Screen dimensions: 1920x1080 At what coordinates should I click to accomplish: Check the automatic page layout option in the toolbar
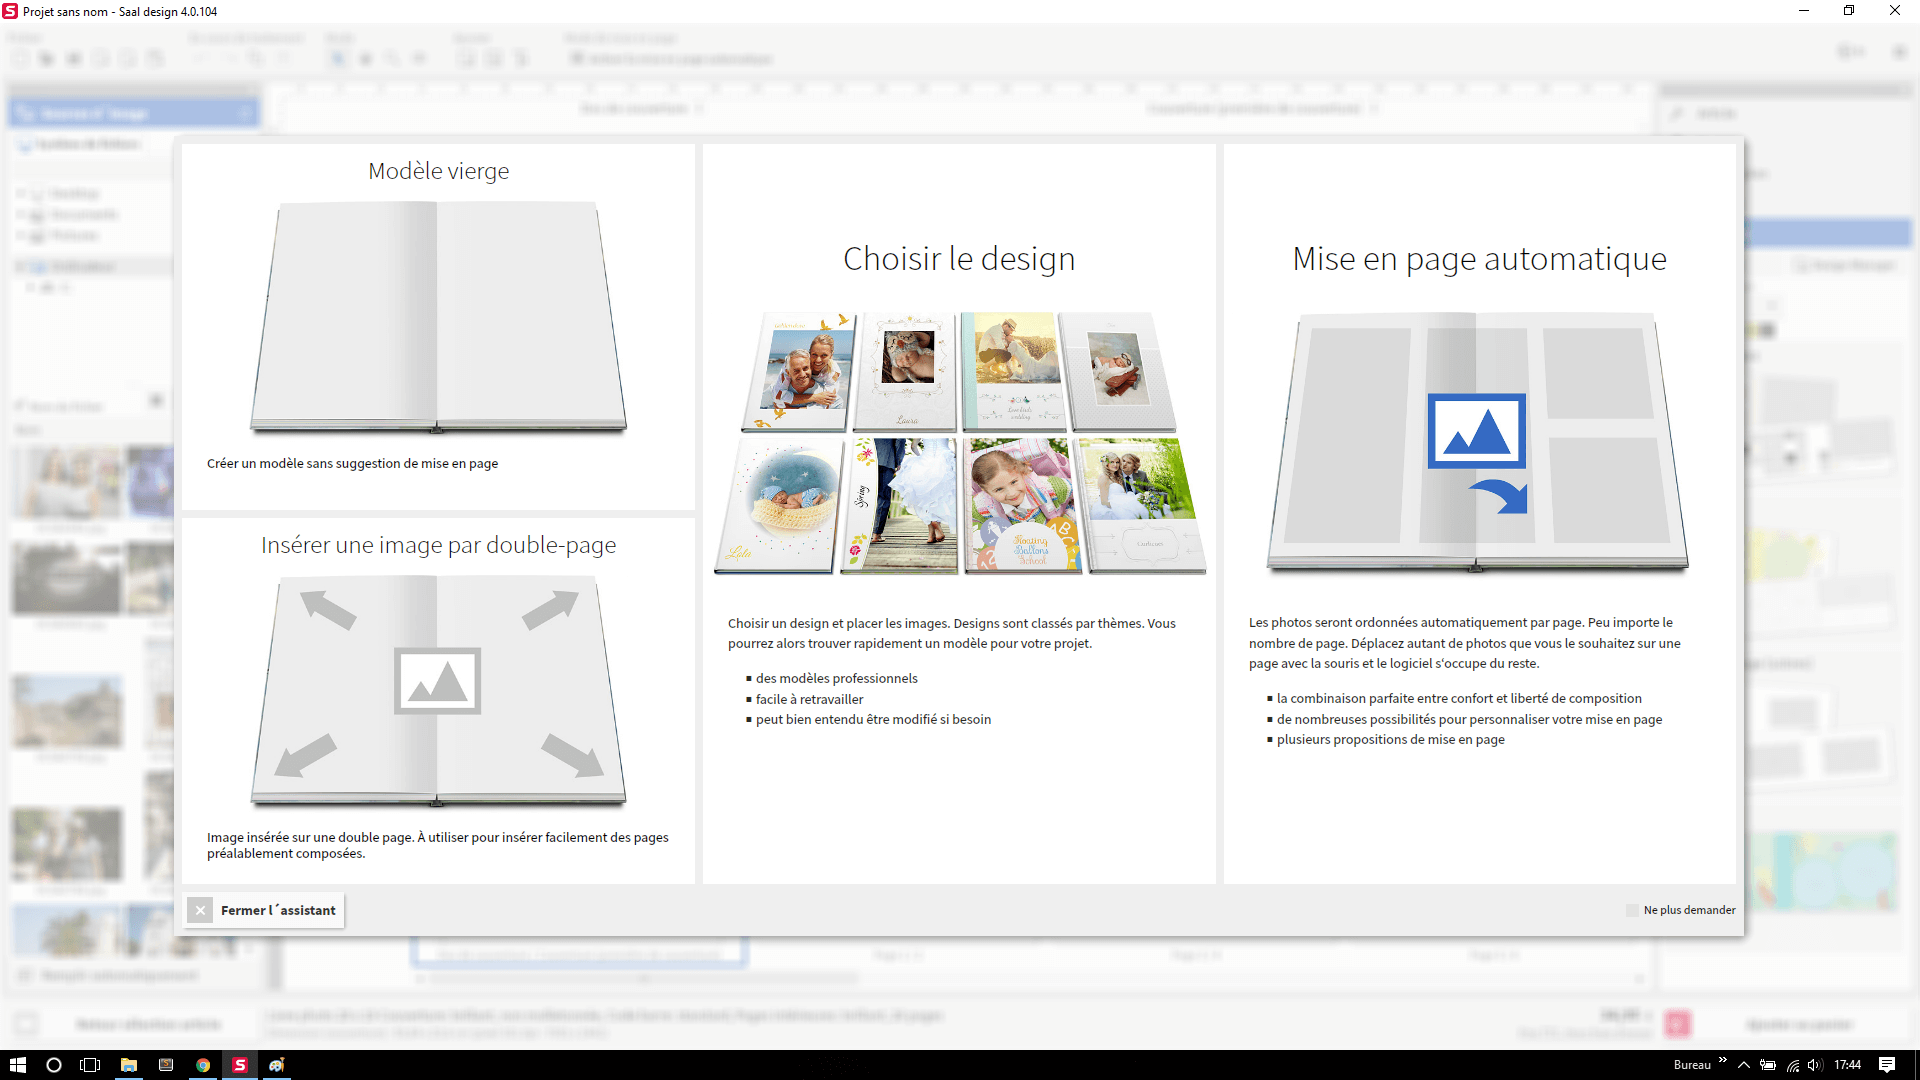577,59
